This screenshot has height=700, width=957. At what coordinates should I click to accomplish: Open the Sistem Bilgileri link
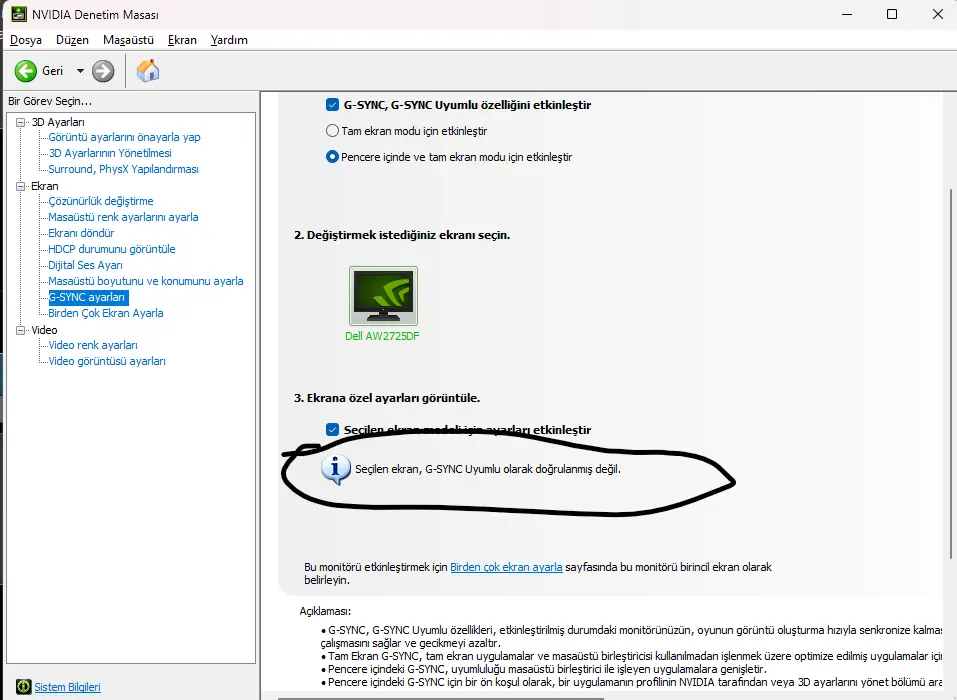[x=67, y=687]
